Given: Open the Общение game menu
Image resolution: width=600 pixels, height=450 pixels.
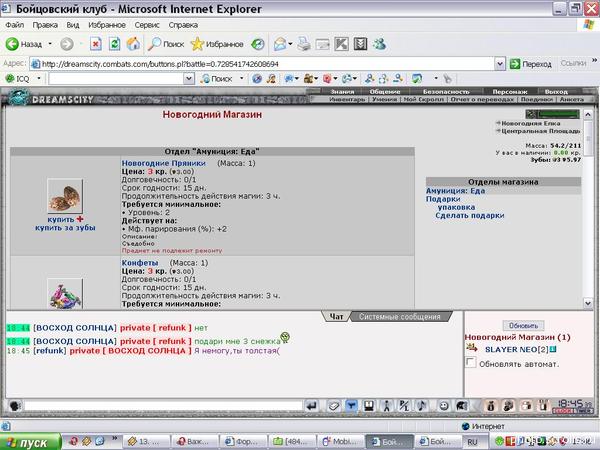Looking at the screenshot, I should [385, 92].
